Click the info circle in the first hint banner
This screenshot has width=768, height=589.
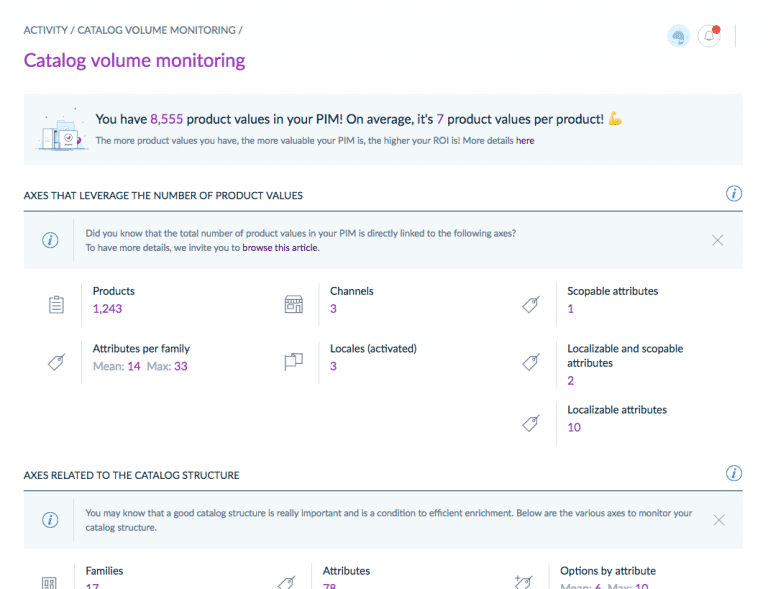pos(49,240)
